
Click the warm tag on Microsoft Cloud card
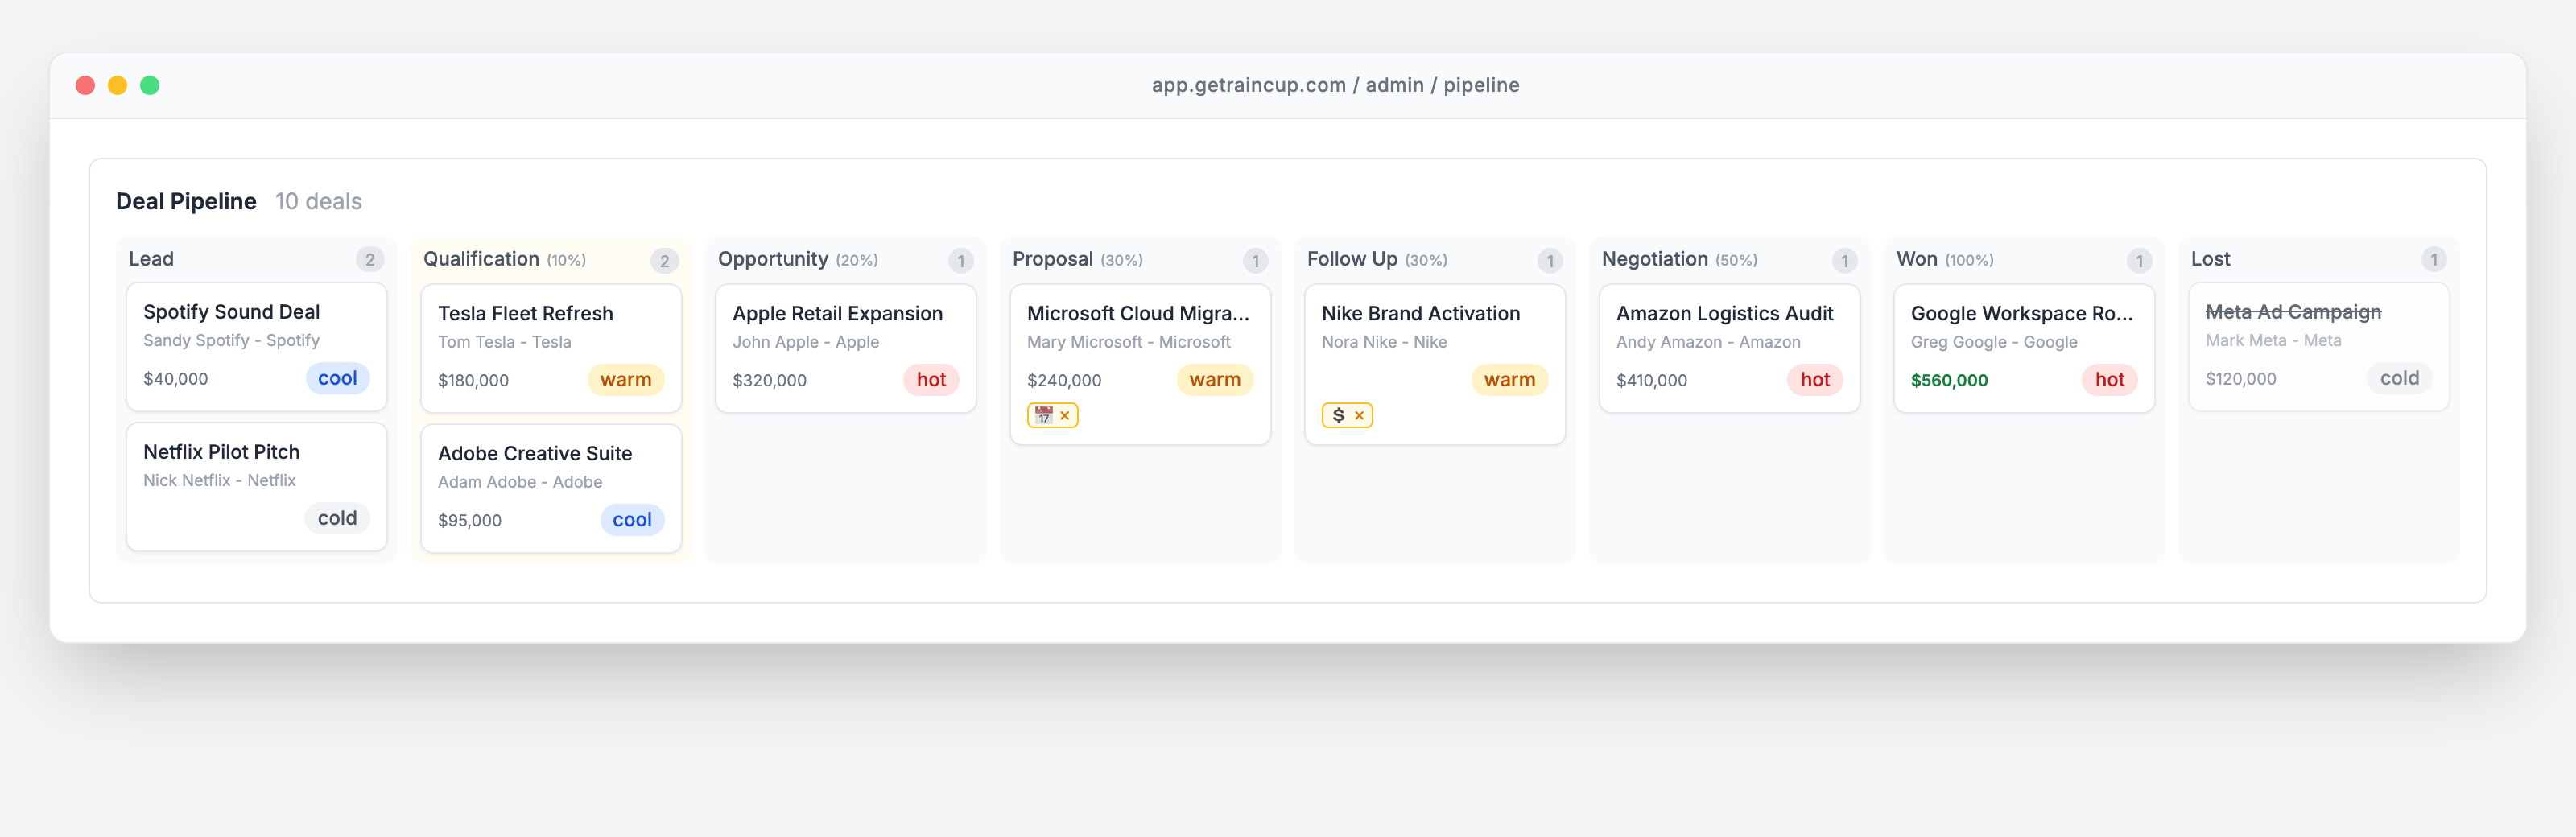click(x=1214, y=380)
